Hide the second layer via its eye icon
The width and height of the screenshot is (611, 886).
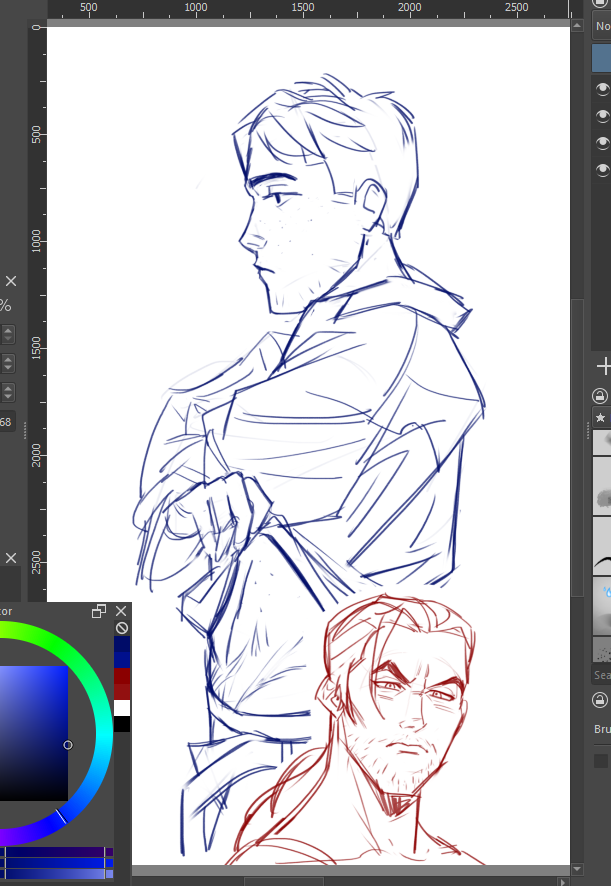click(x=603, y=115)
